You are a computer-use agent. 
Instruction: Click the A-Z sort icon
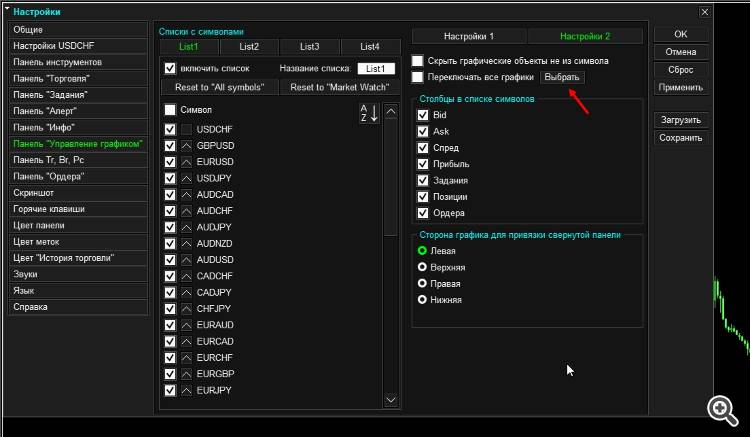click(369, 113)
